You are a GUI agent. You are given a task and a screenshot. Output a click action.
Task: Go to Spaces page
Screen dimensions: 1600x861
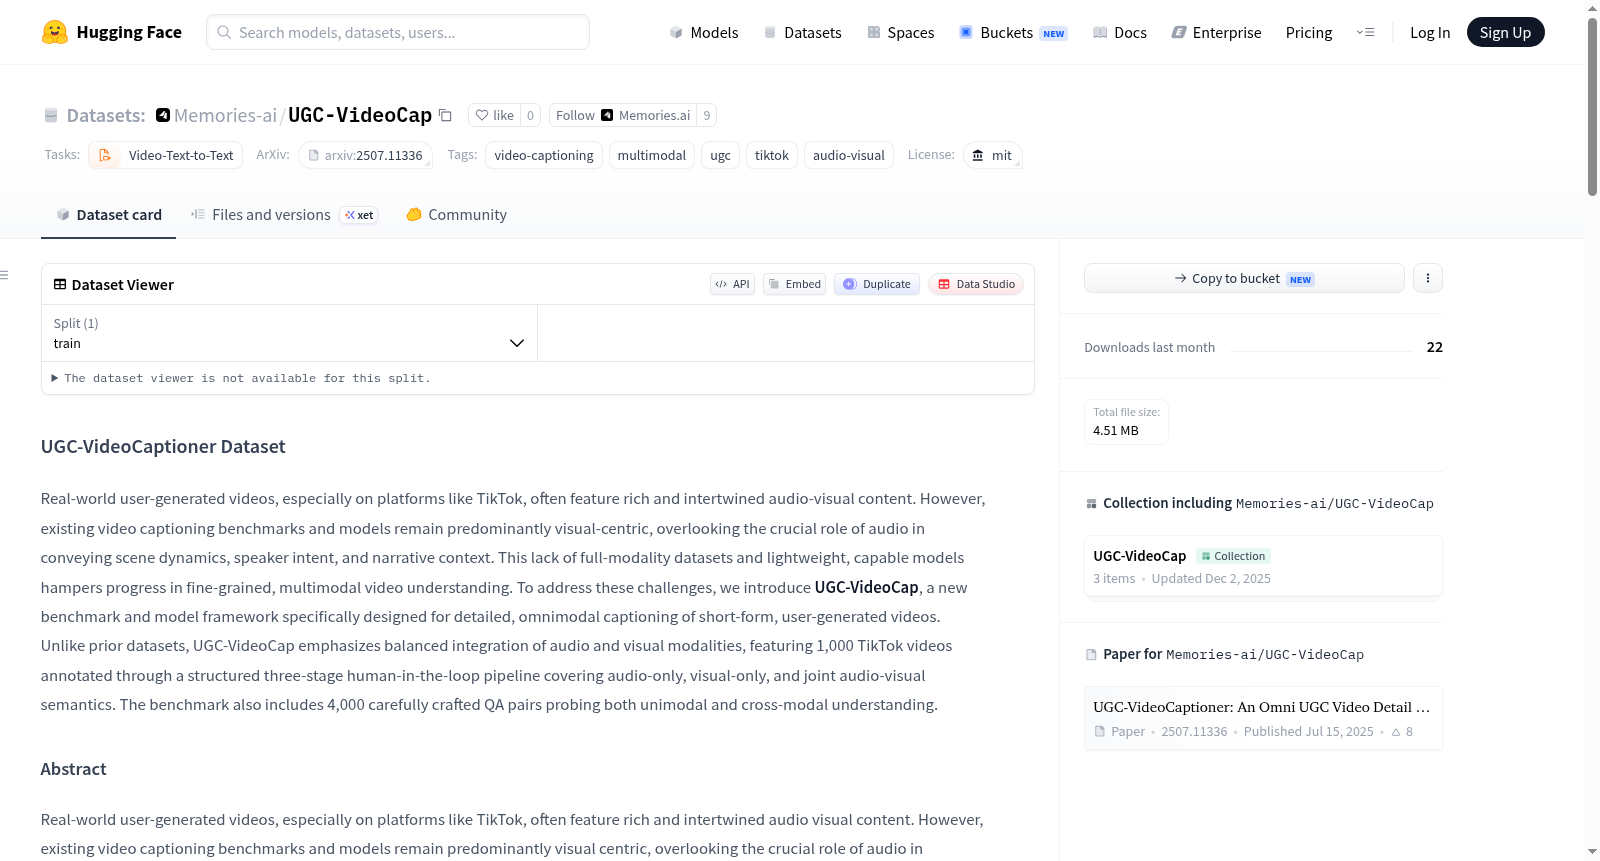(x=900, y=32)
